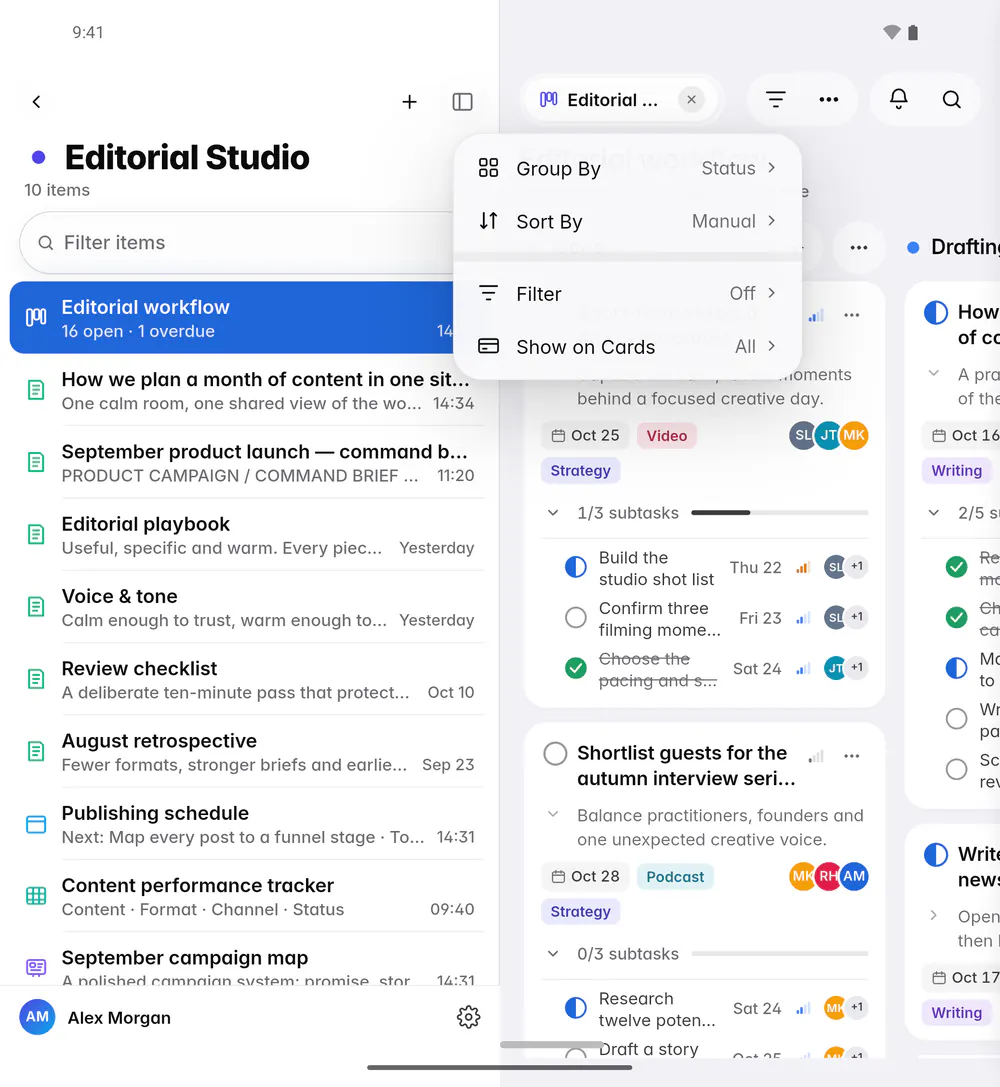Open September product launch command brief
This screenshot has width=1000, height=1087.
[249, 463]
